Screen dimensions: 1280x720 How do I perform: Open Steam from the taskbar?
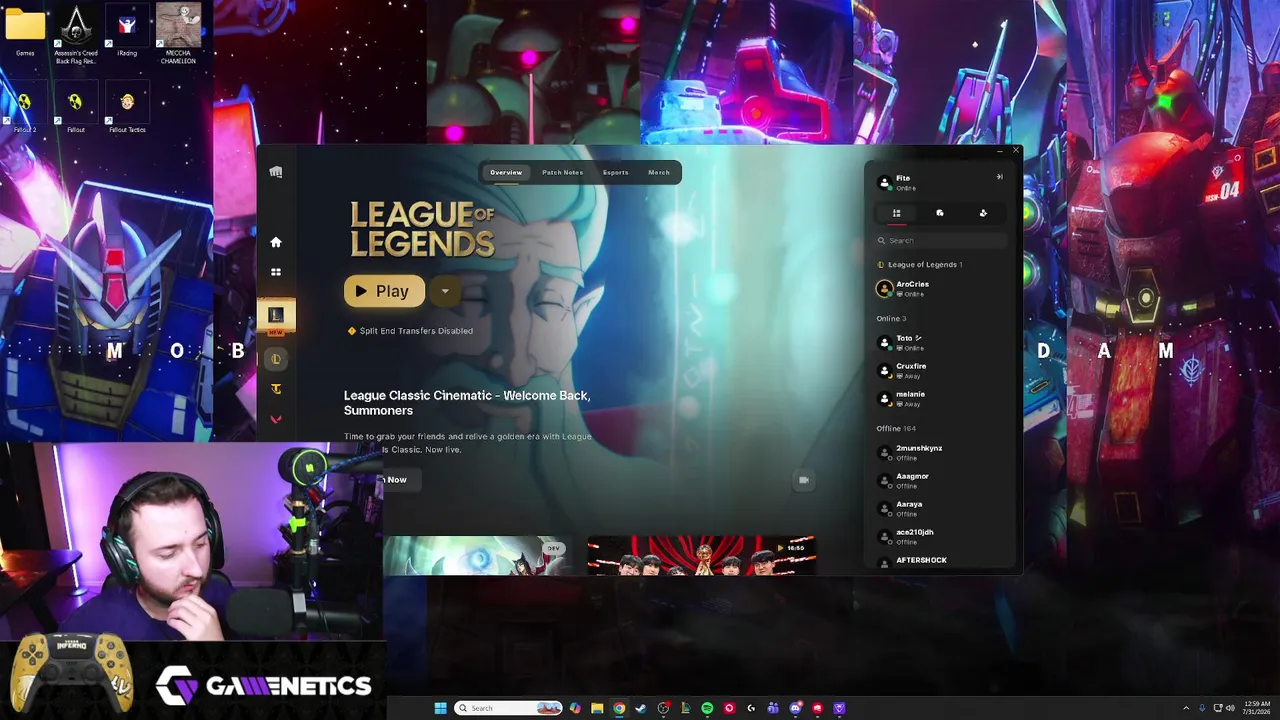tap(641, 708)
